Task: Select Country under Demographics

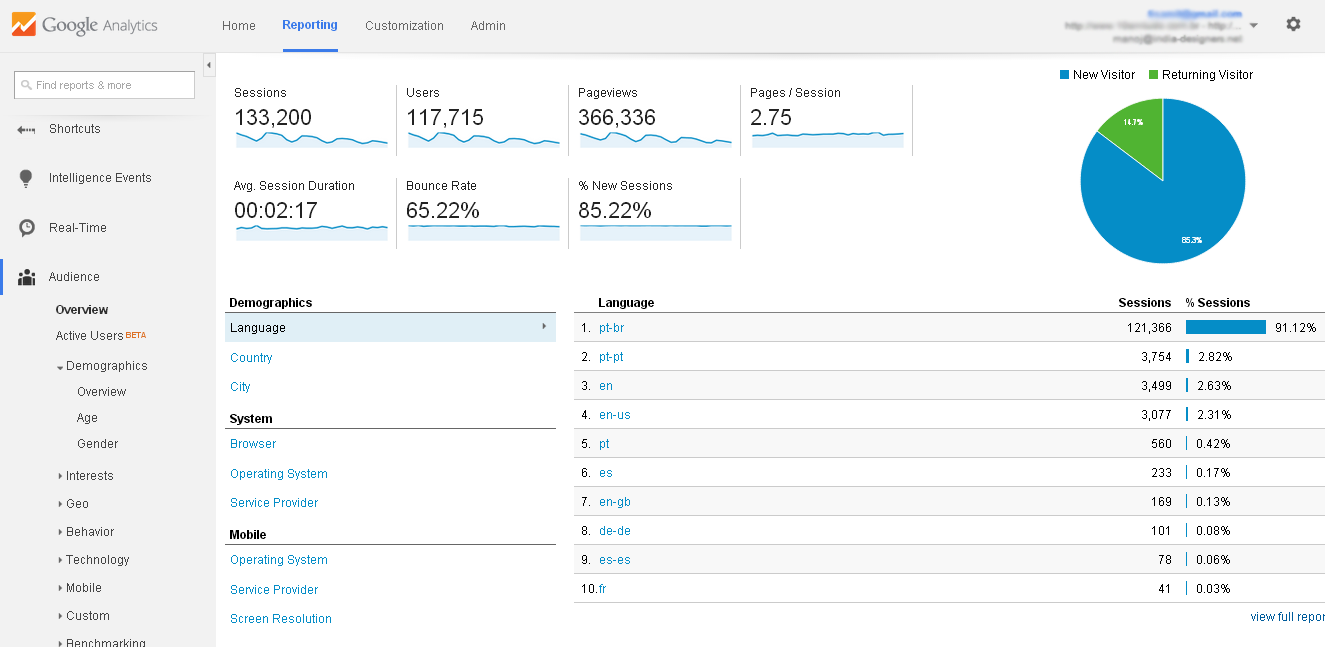Action: (x=251, y=358)
